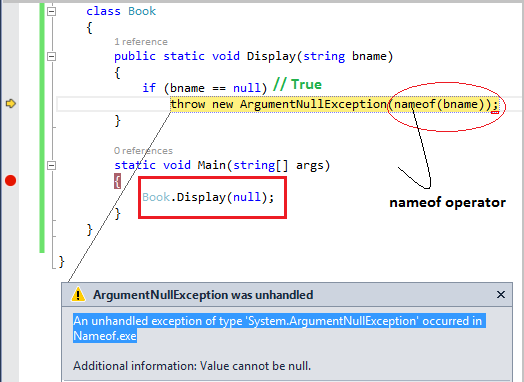
Task: Open the '1 reference' CodeLens link
Action: click(x=141, y=42)
